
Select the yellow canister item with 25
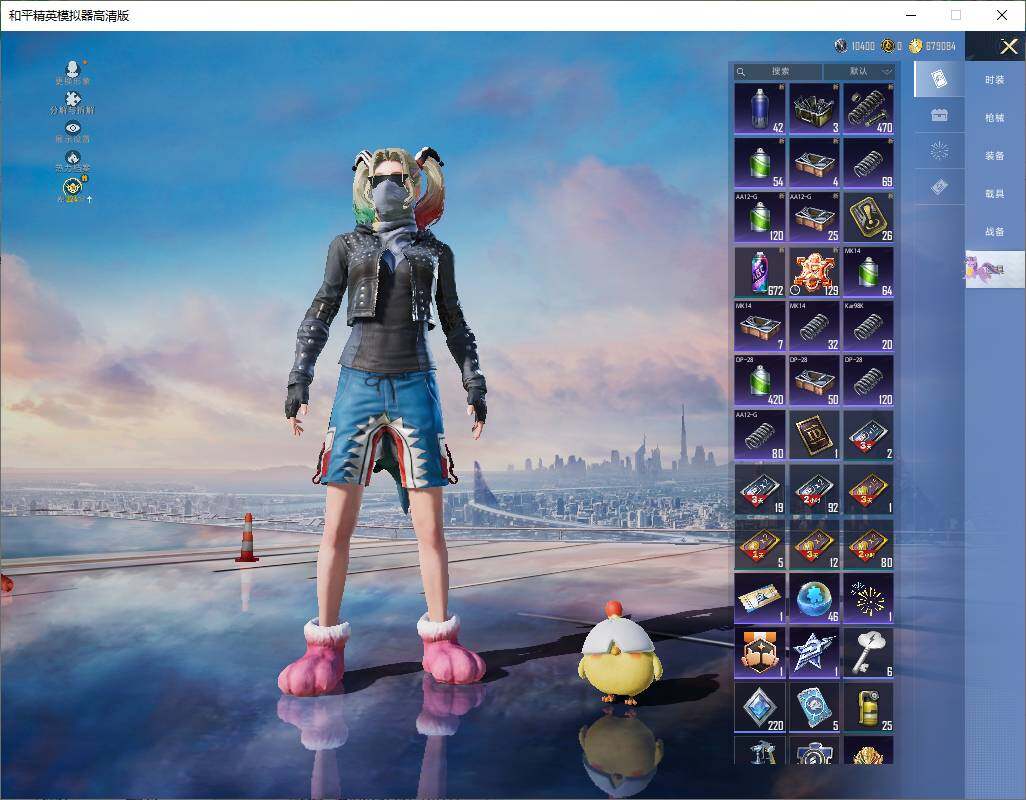click(x=868, y=707)
